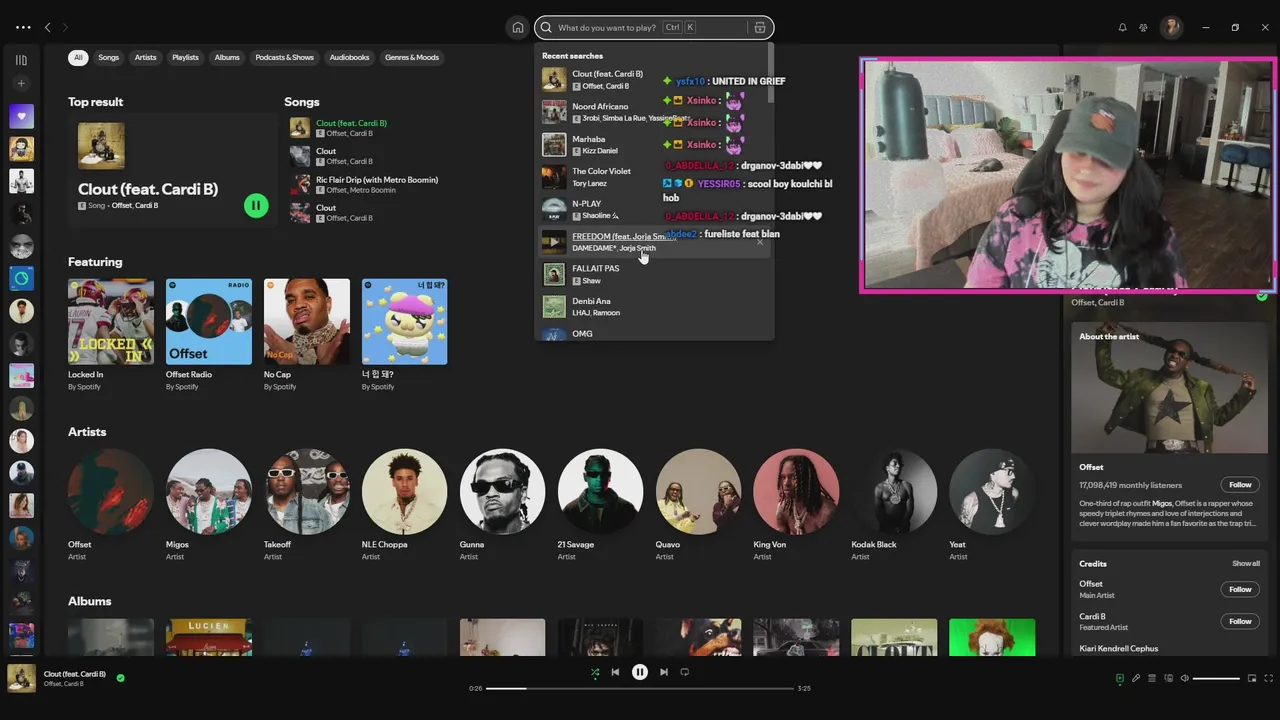Viewport: 1280px width, 720px height.
Task: Open Offset Radio playlist thumbnail
Action: [x=209, y=322]
